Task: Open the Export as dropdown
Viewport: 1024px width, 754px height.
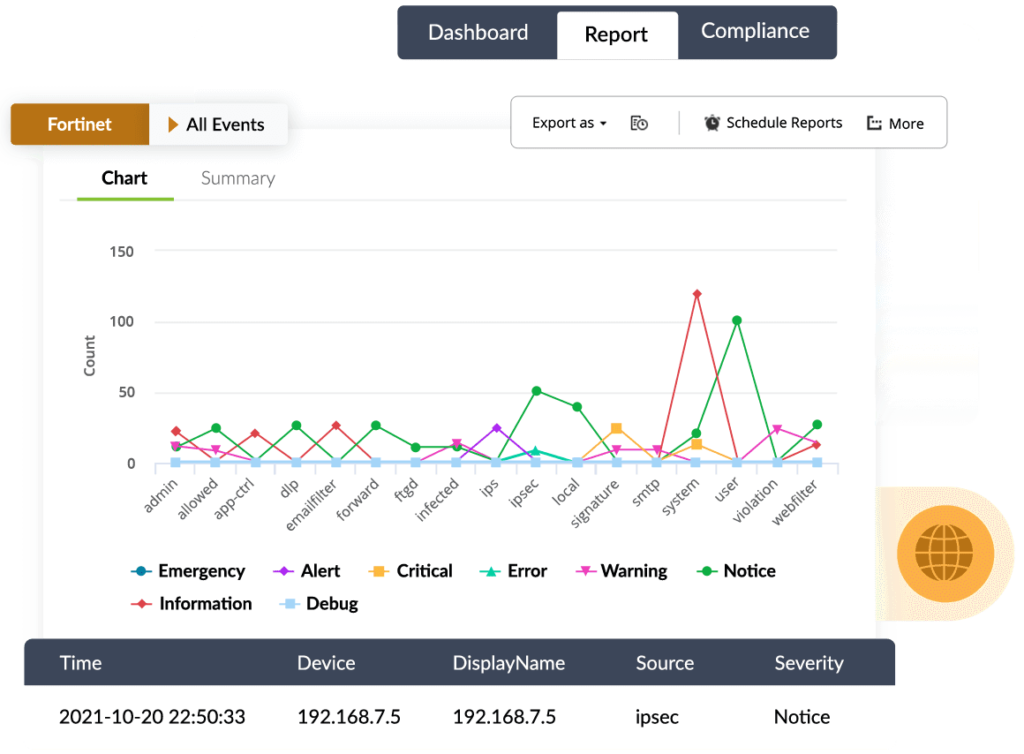Action: 568,122
